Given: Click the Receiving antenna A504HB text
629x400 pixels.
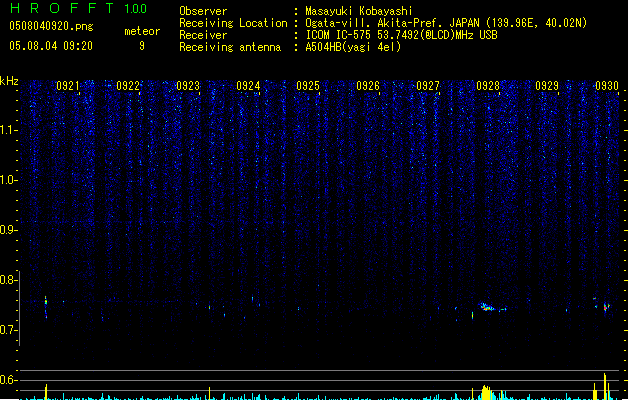Looking at the screenshot, I should coord(353,47).
